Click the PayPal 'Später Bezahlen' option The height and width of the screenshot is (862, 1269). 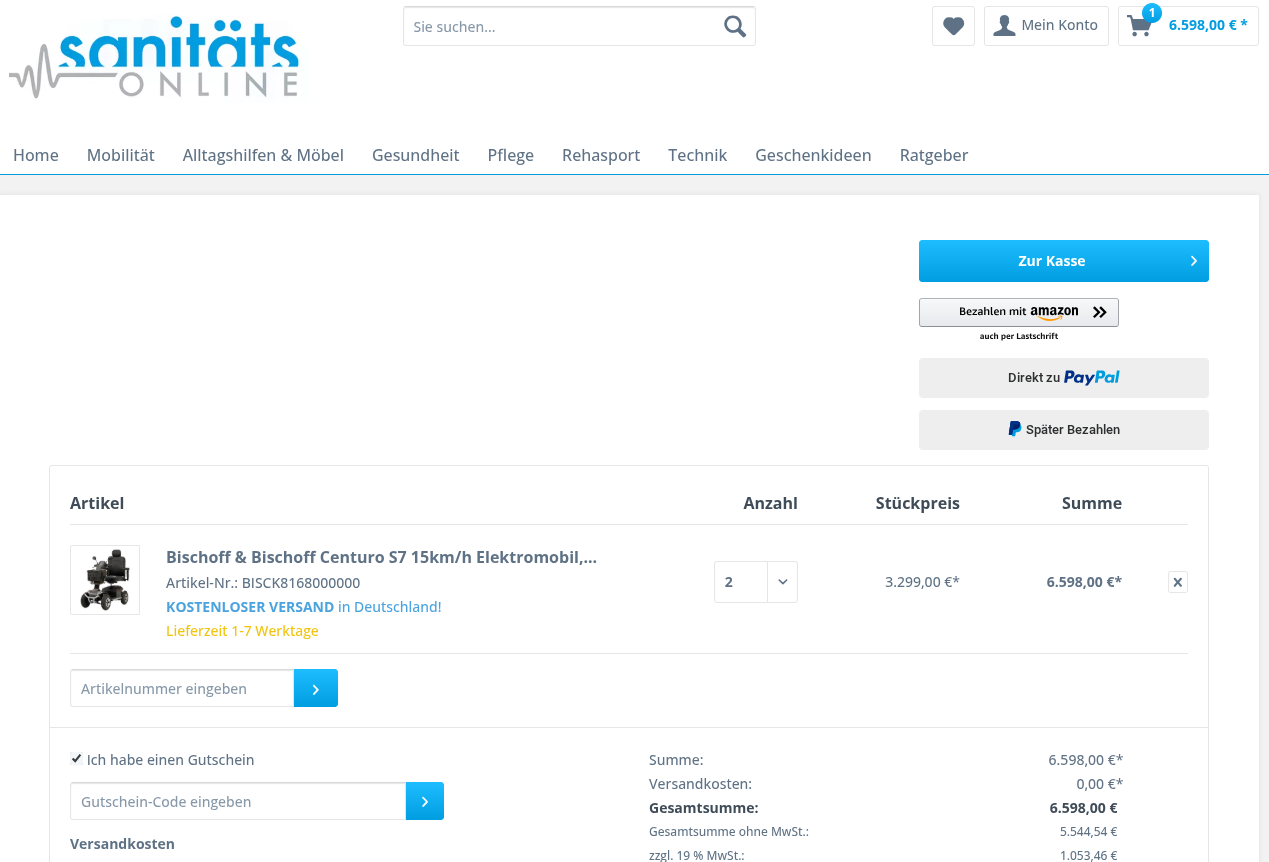[1063, 429]
